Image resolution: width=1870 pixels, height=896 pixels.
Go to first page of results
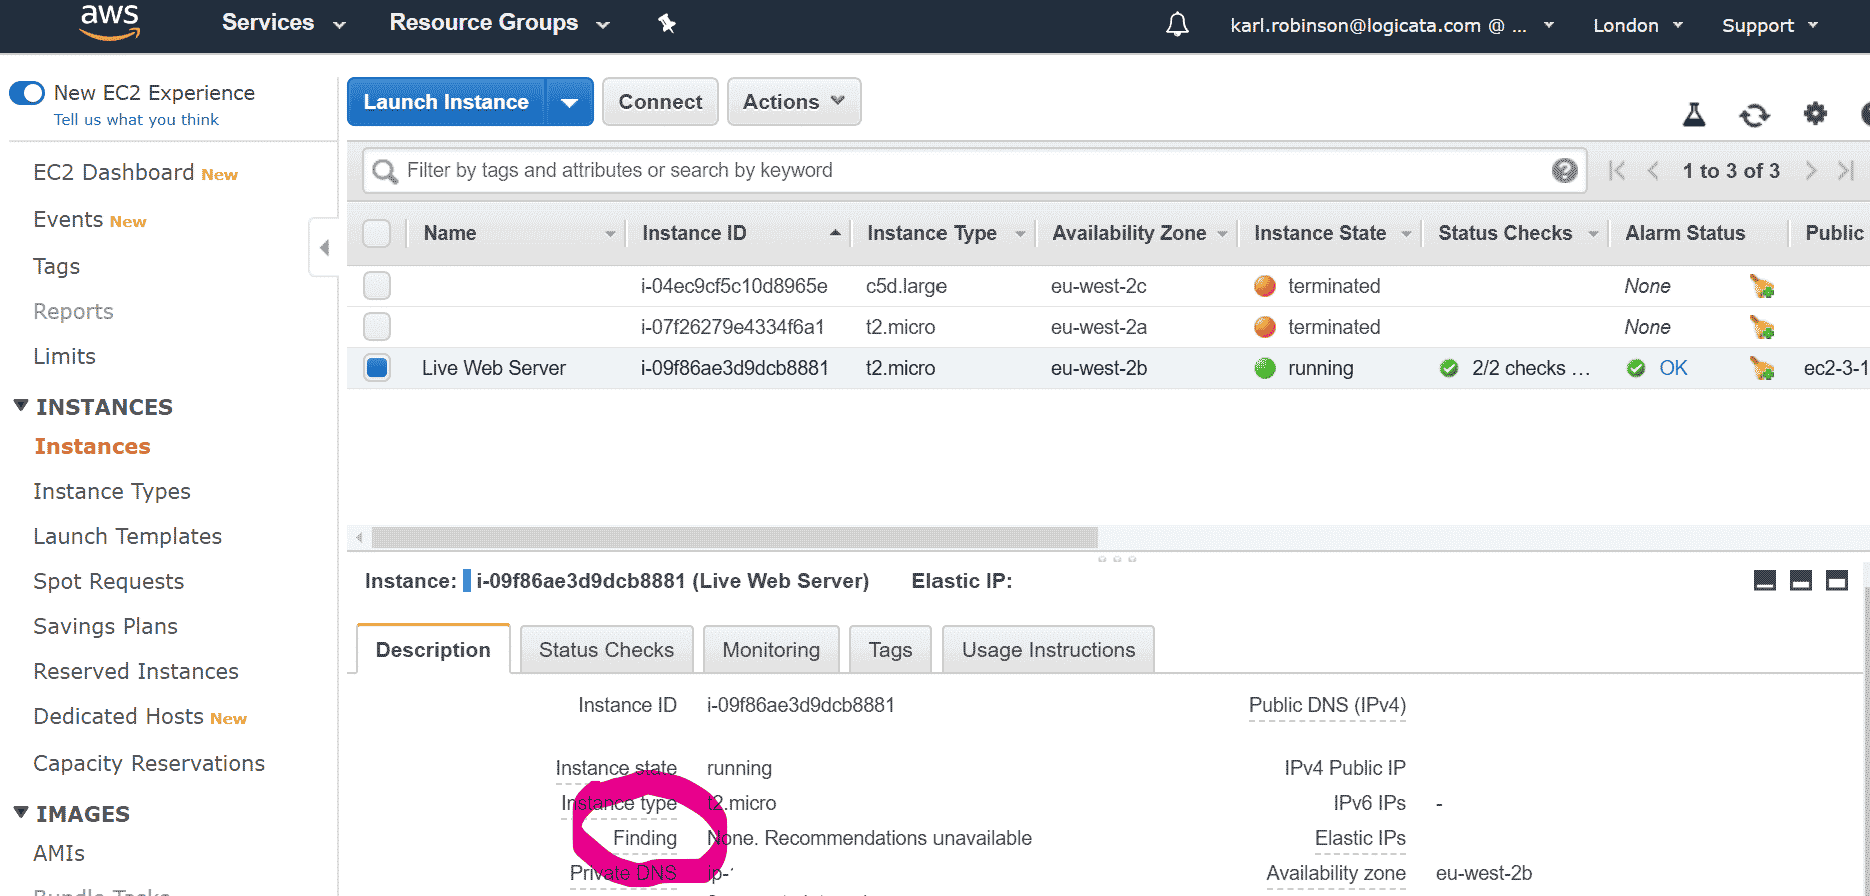1617,171
